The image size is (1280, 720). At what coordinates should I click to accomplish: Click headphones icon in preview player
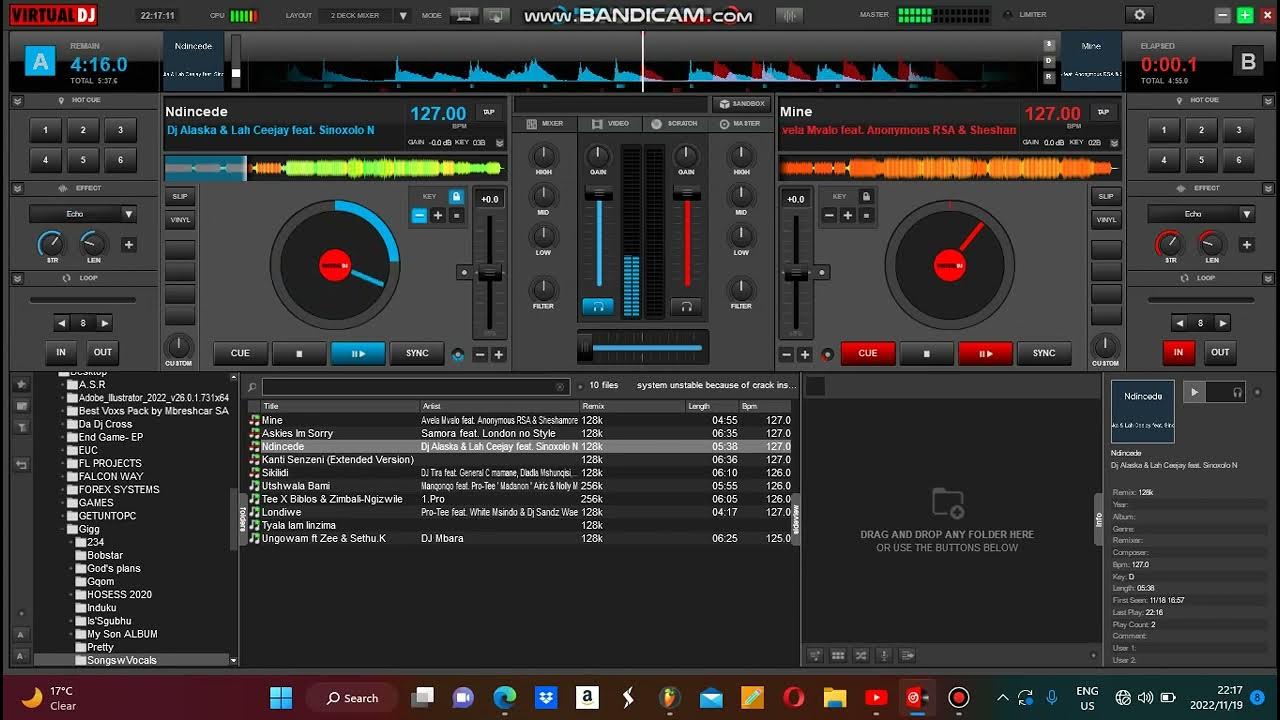point(1238,393)
